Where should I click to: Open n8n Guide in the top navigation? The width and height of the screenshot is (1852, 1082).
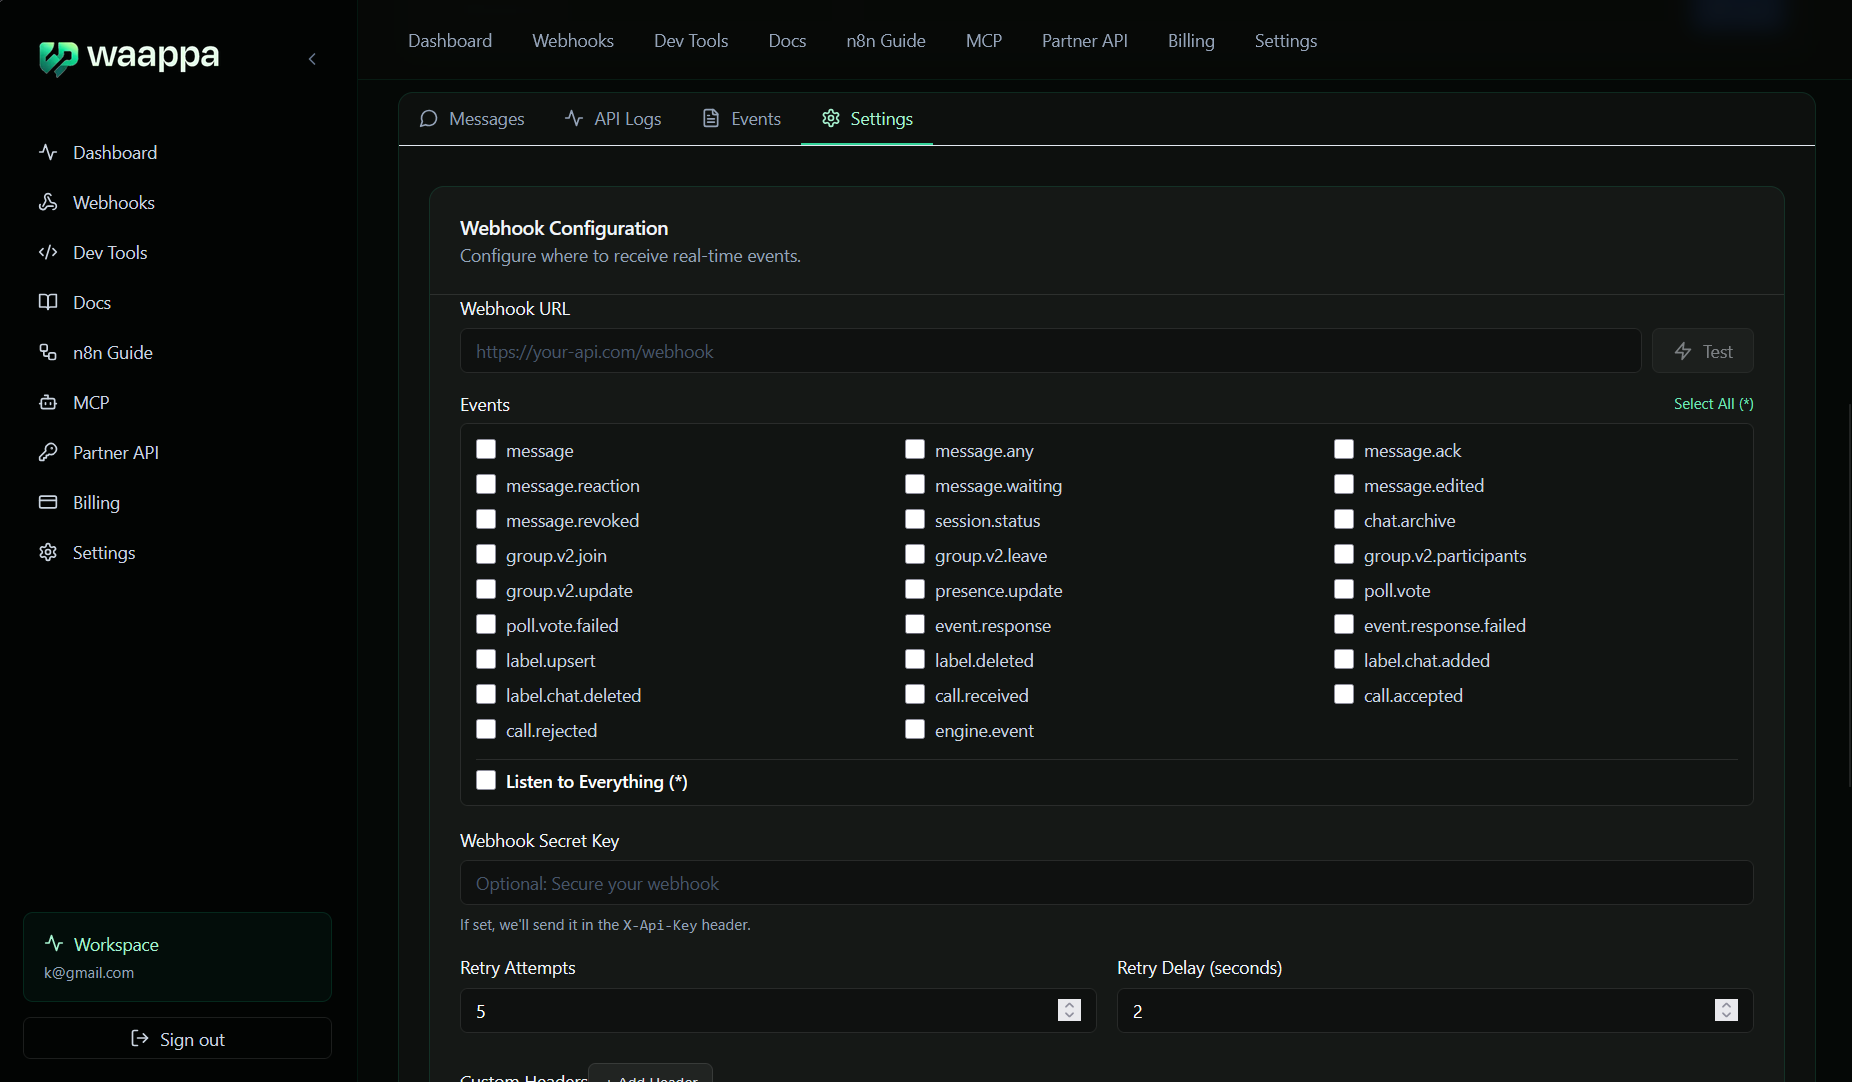pos(886,40)
